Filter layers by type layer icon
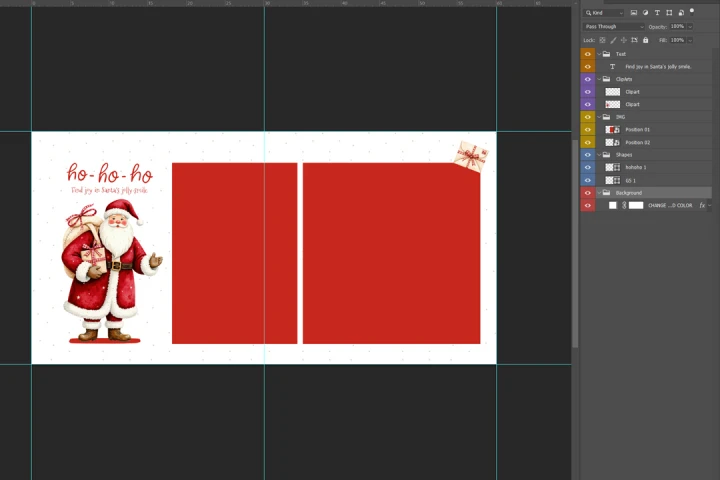Image resolution: width=720 pixels, height=480 pixels. point(657,13)
